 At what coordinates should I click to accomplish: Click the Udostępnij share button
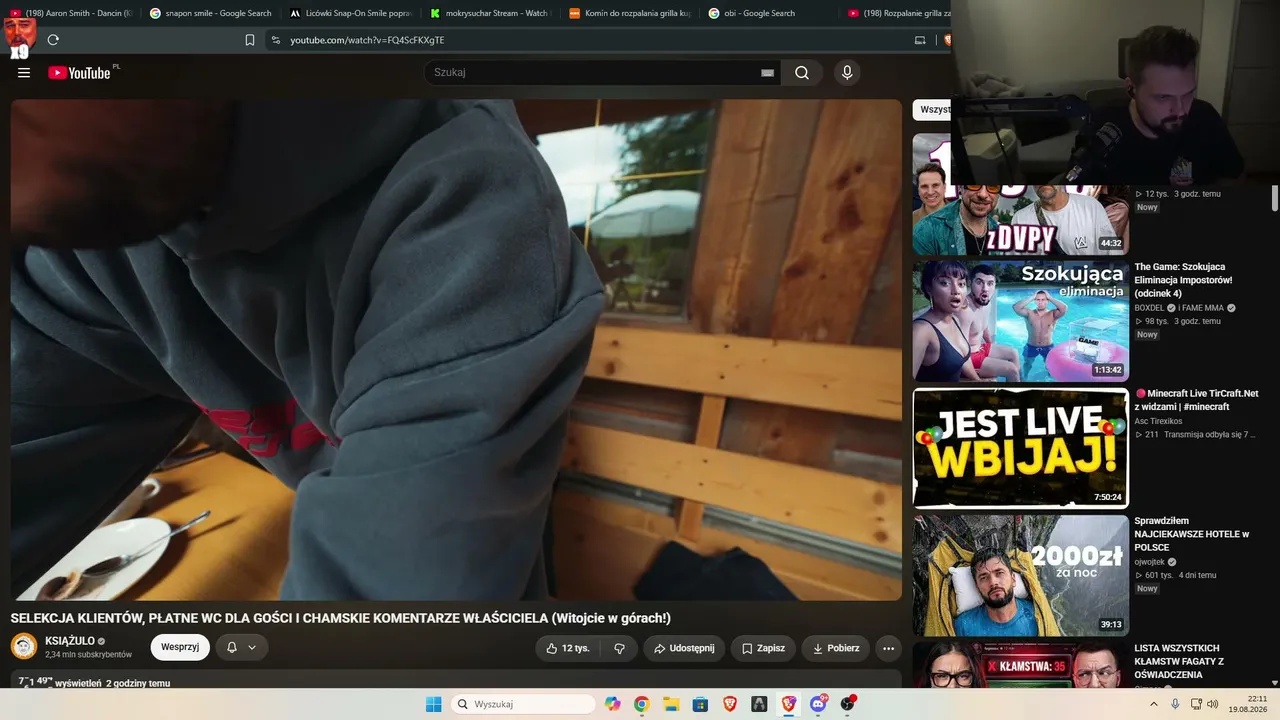click(684, 648)
